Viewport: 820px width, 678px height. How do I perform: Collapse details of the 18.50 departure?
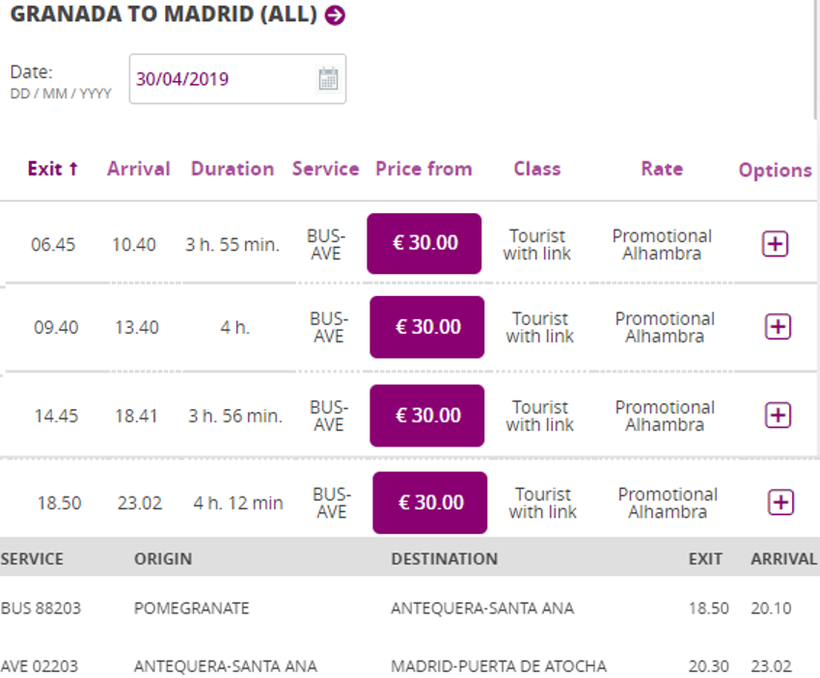(780, 502)
